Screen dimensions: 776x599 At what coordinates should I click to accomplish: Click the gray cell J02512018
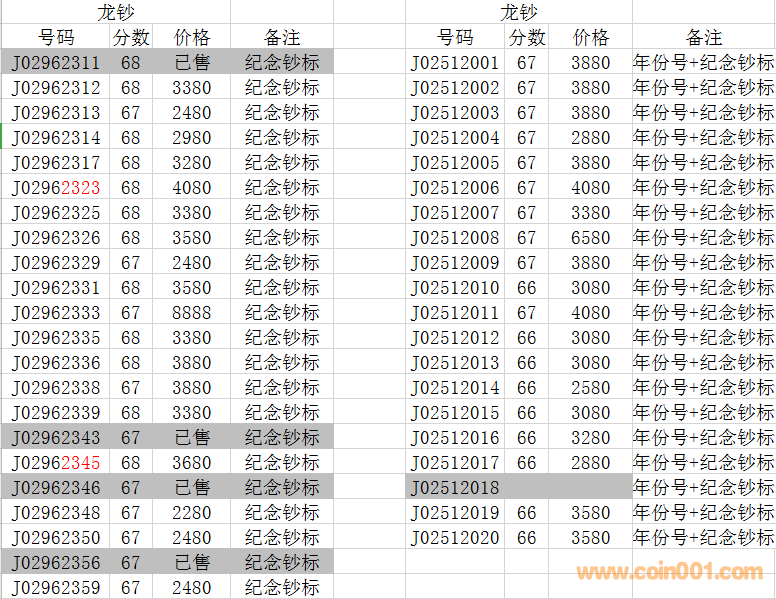coord(455,487)
